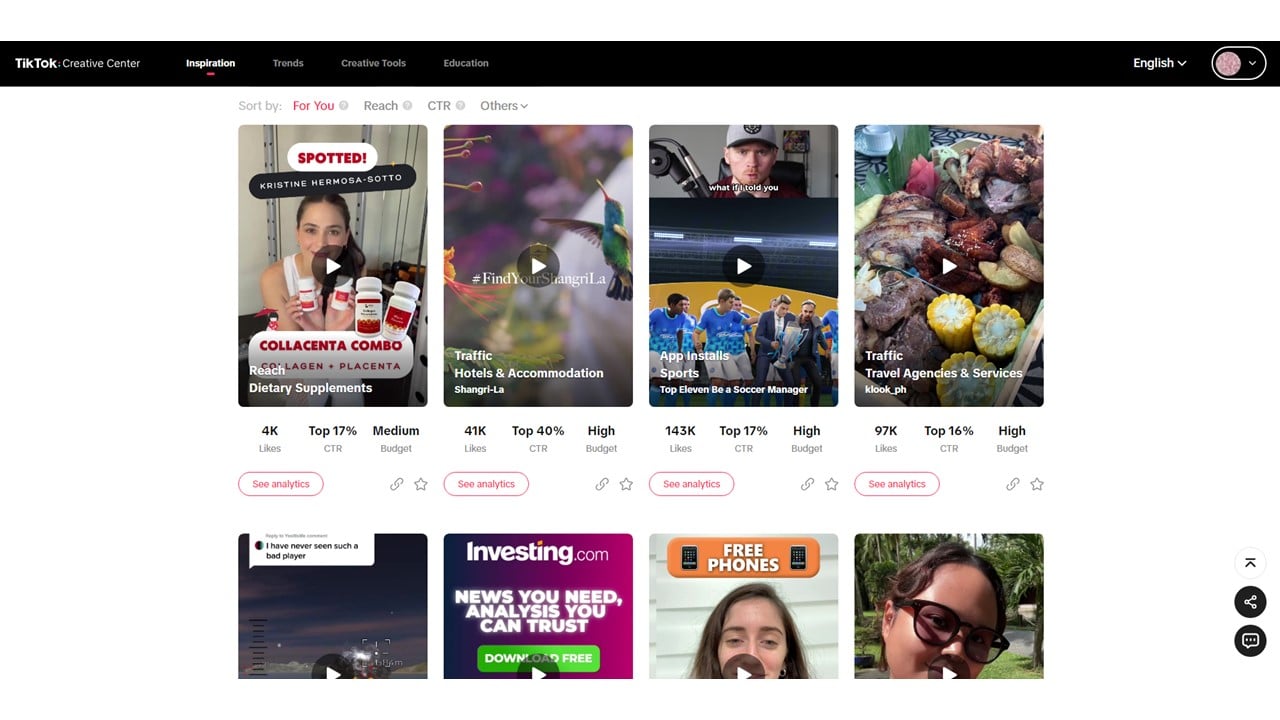Open the Investing.com ad thumbnail

tap(538, 606)
